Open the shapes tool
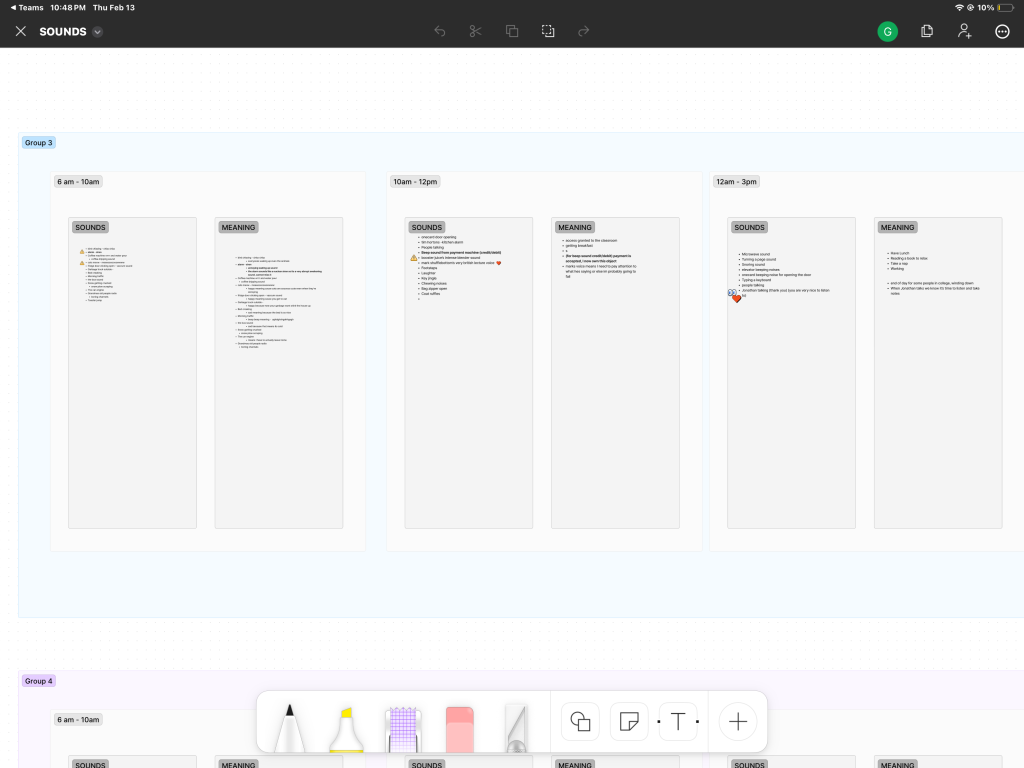 click(x=580, y=721)
